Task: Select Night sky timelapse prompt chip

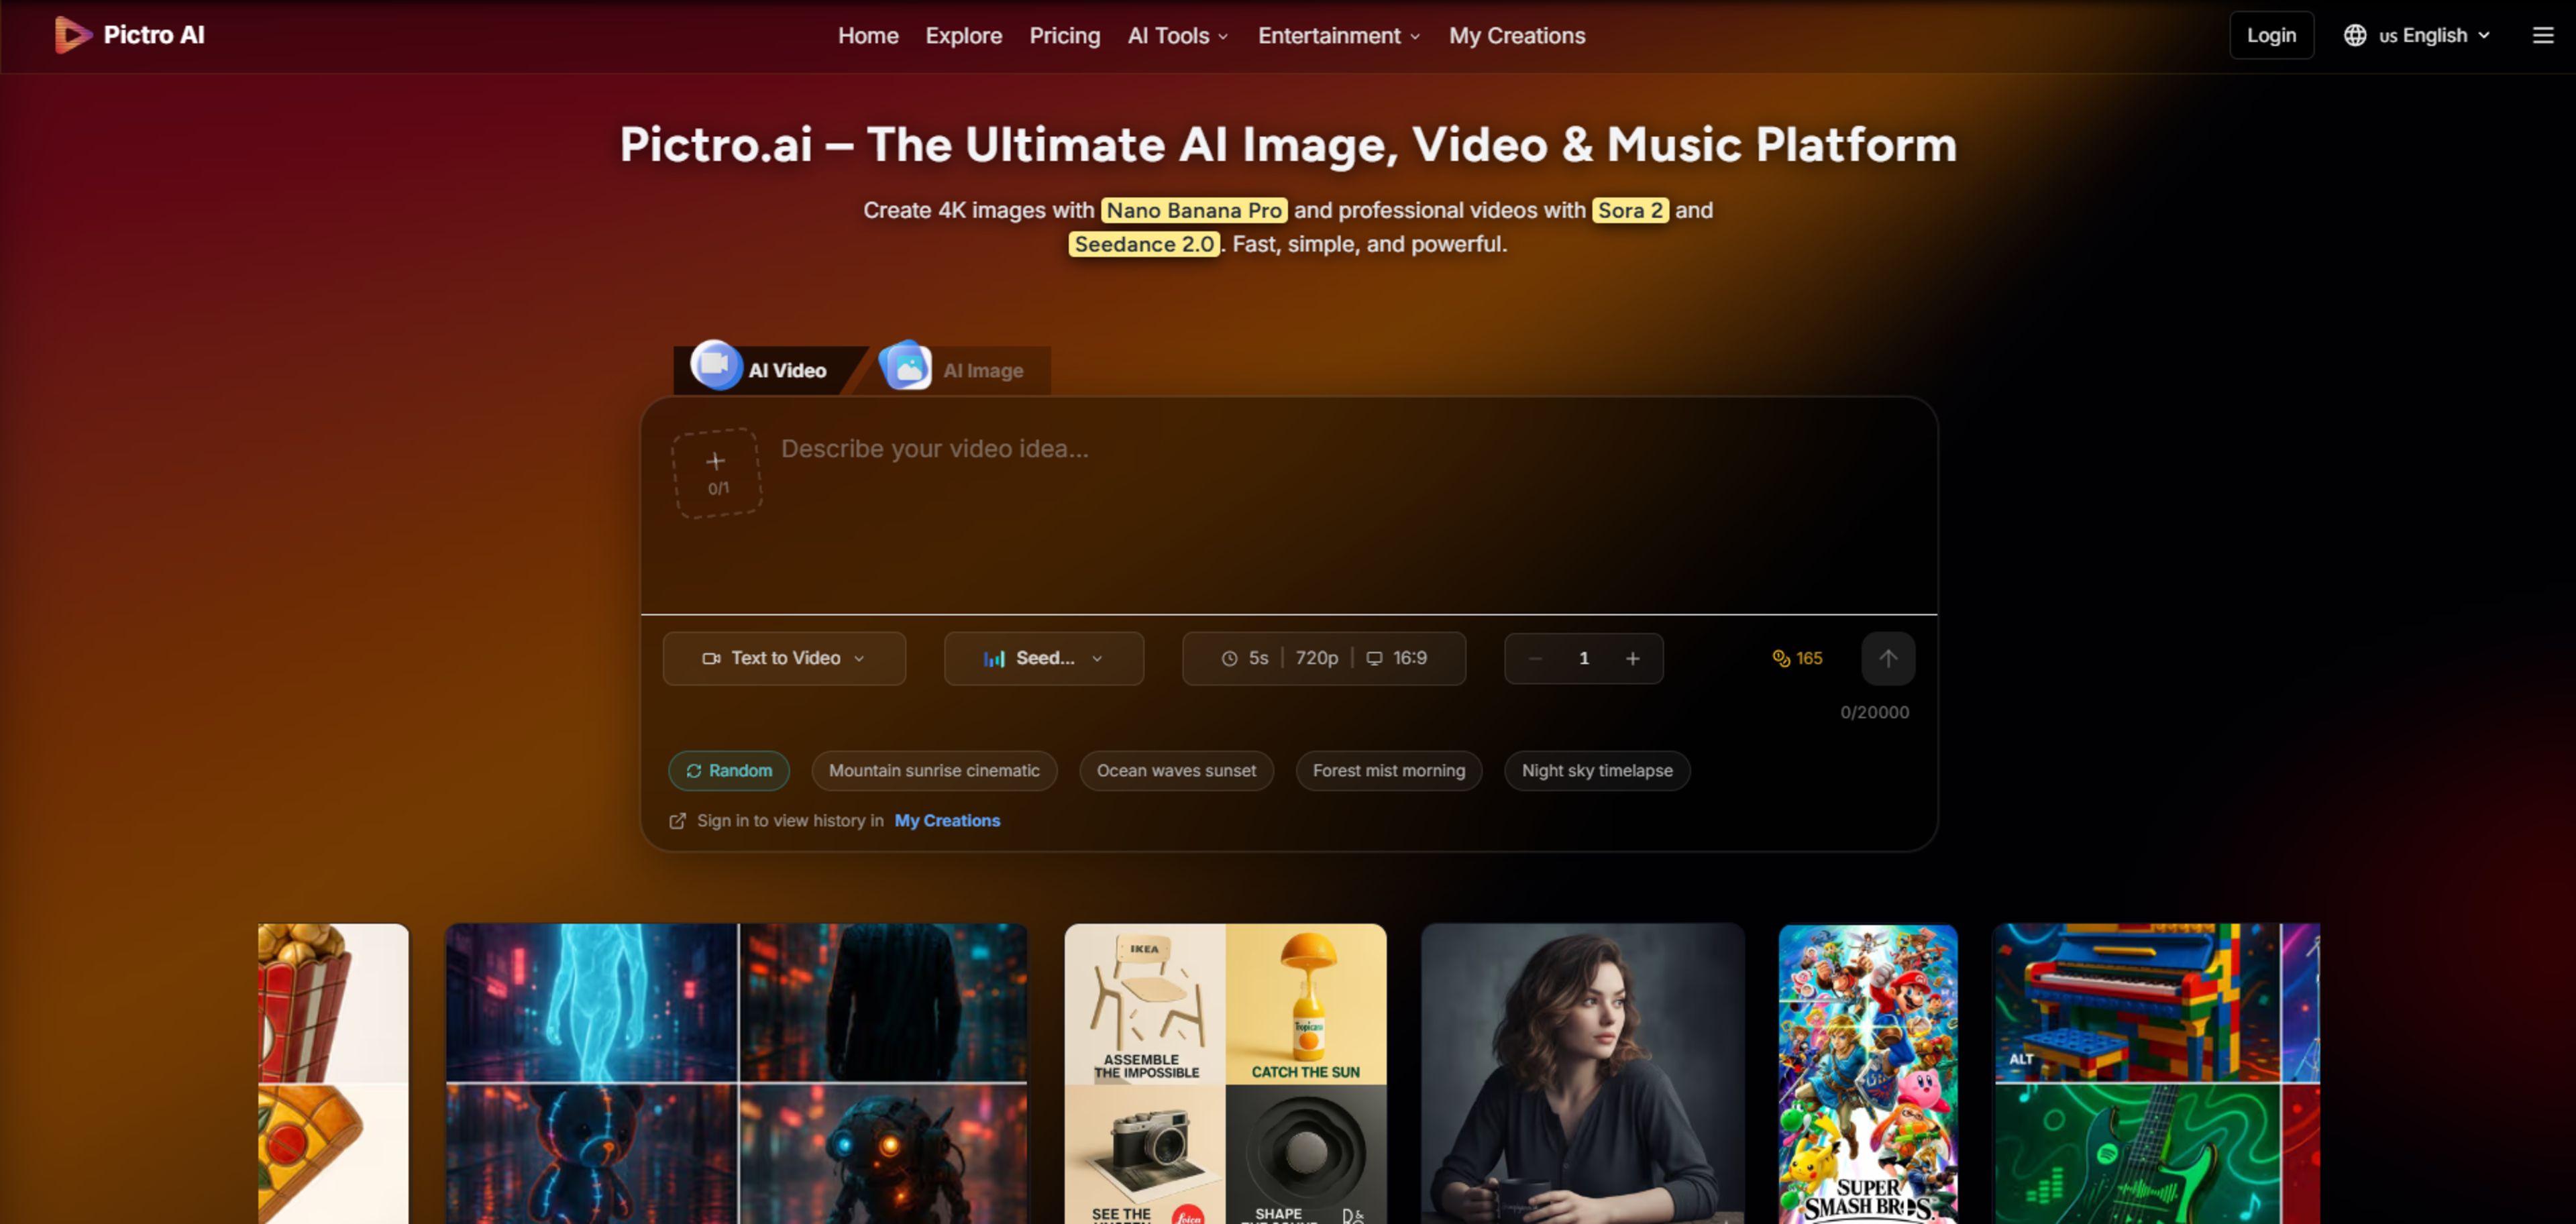Action: (x=1597, y=771)
